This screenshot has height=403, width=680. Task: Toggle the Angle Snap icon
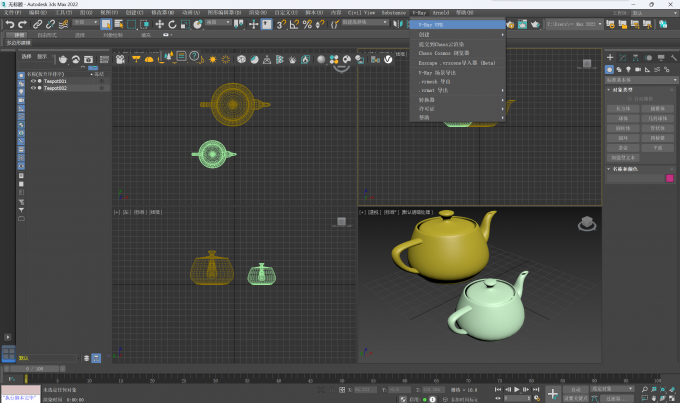tap(294, 24)
